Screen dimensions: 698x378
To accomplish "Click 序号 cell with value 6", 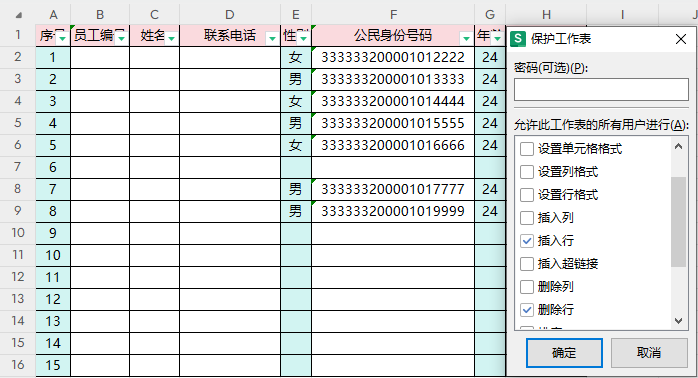I will (x=53, y=167).
